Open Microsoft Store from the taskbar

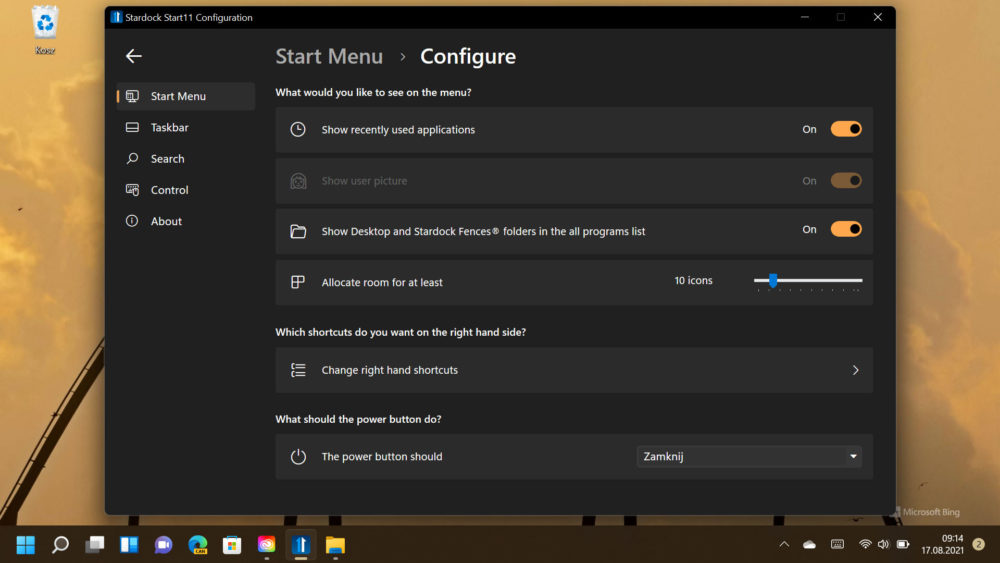(x=232, y=545)
